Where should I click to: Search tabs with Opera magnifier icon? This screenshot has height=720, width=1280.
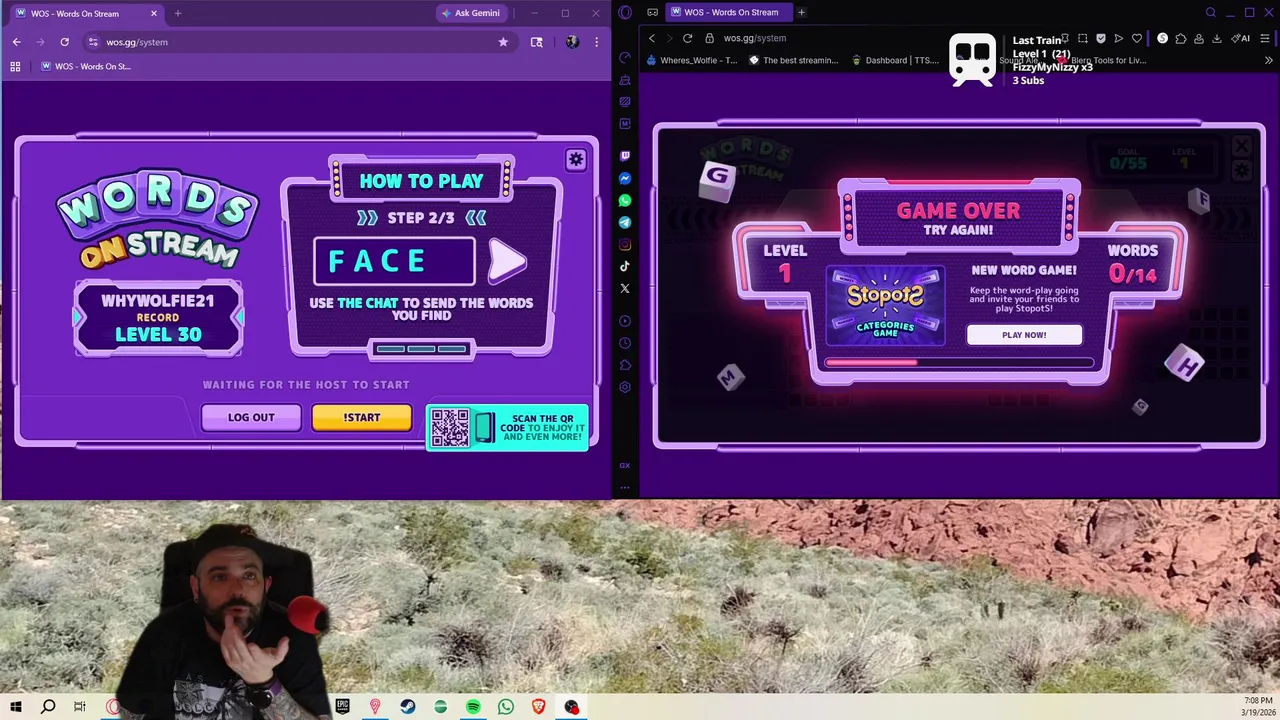coord(1211,12)
